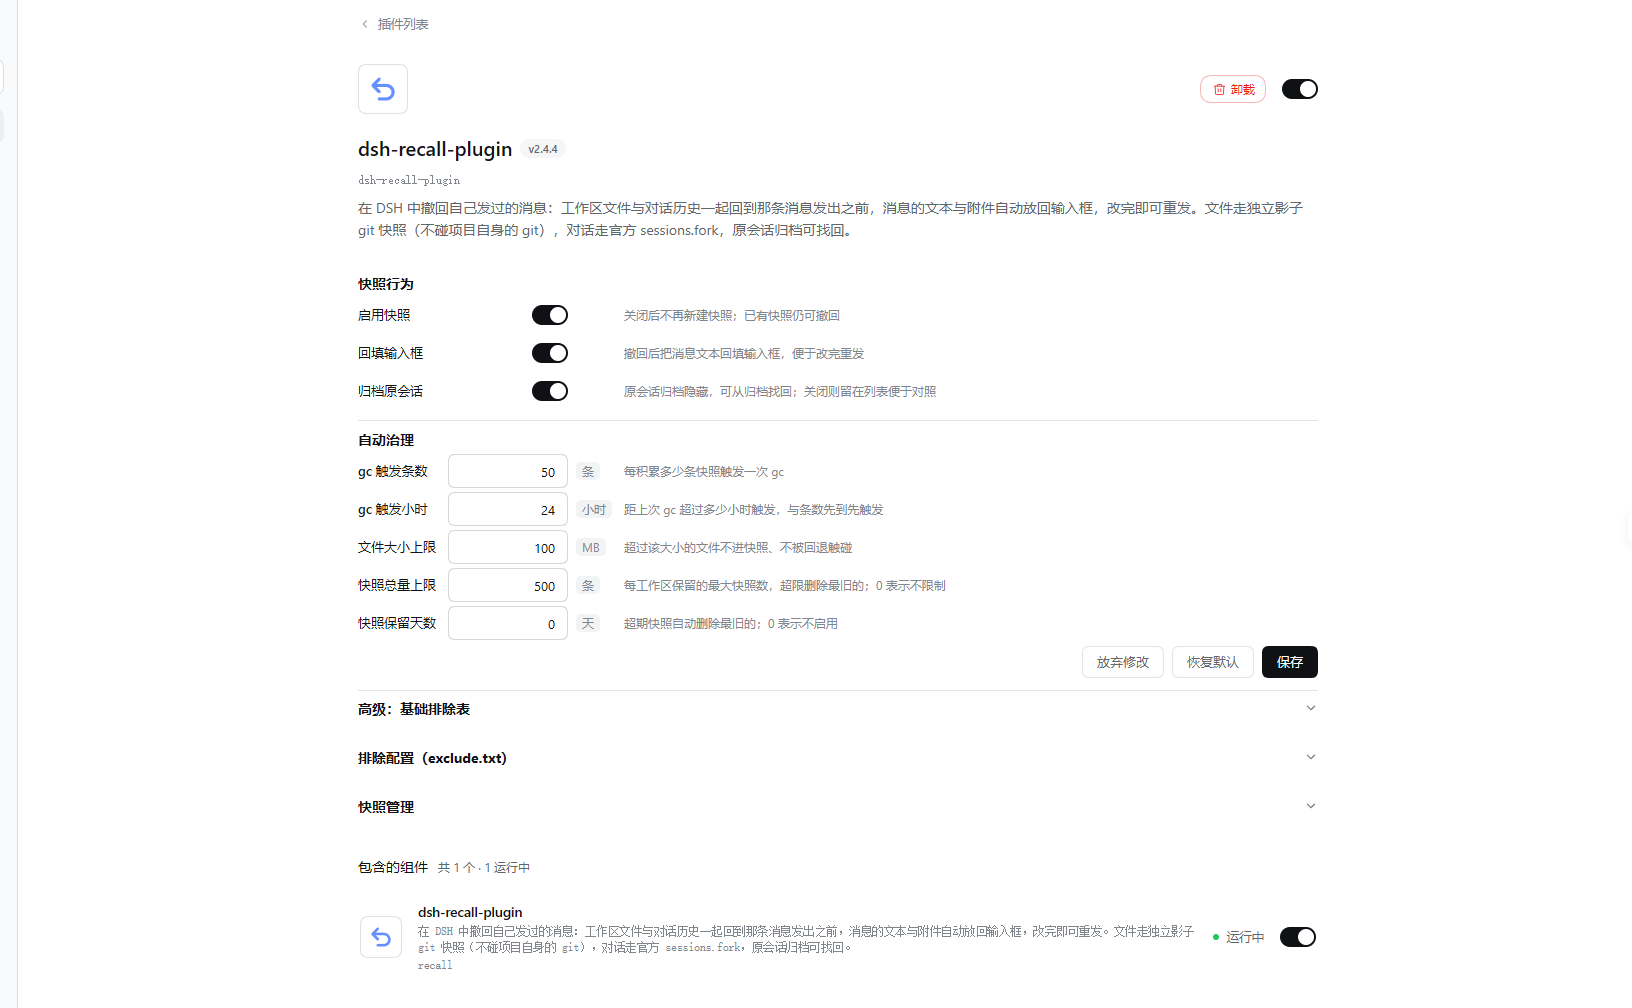Click the 每积累多少条快照触发一次 gc hint

click(x=704, y=471)
